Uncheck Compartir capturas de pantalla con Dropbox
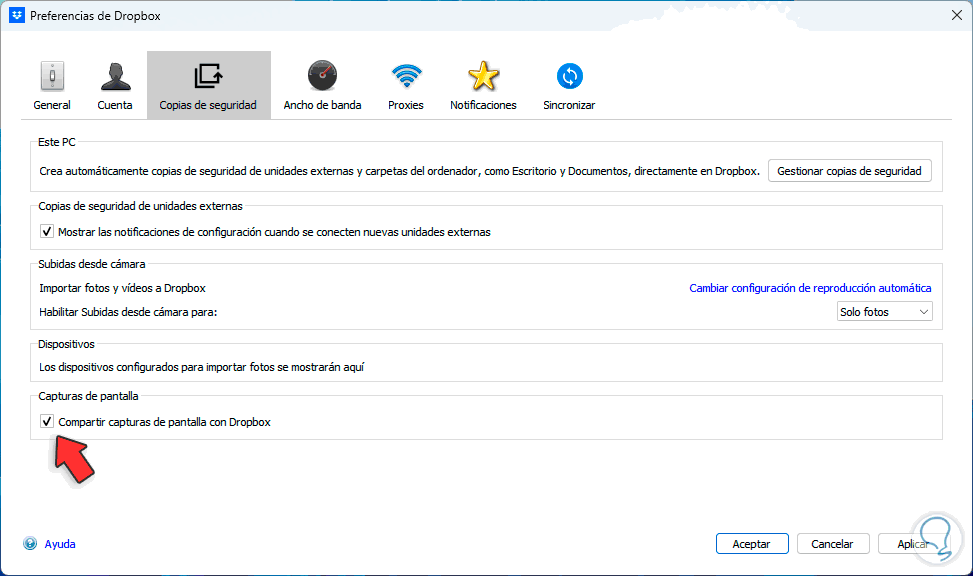Image resolution: width=973 pixels, height=576 pixels. [47, 421]
